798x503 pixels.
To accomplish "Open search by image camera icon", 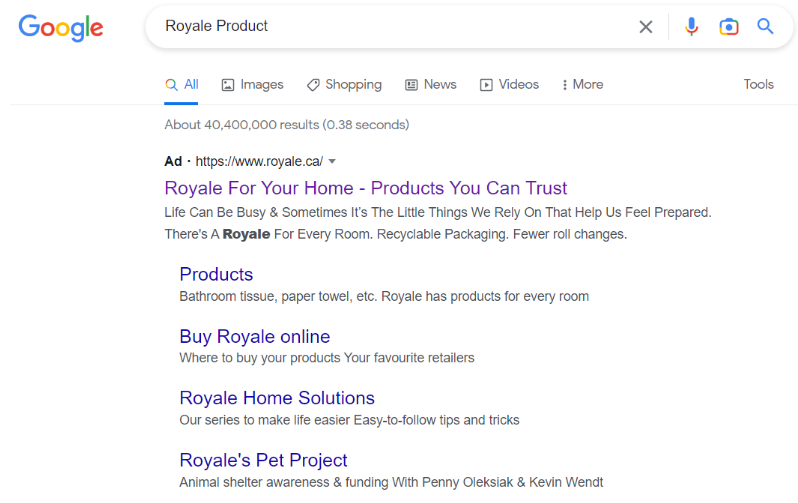I will 729,26.
